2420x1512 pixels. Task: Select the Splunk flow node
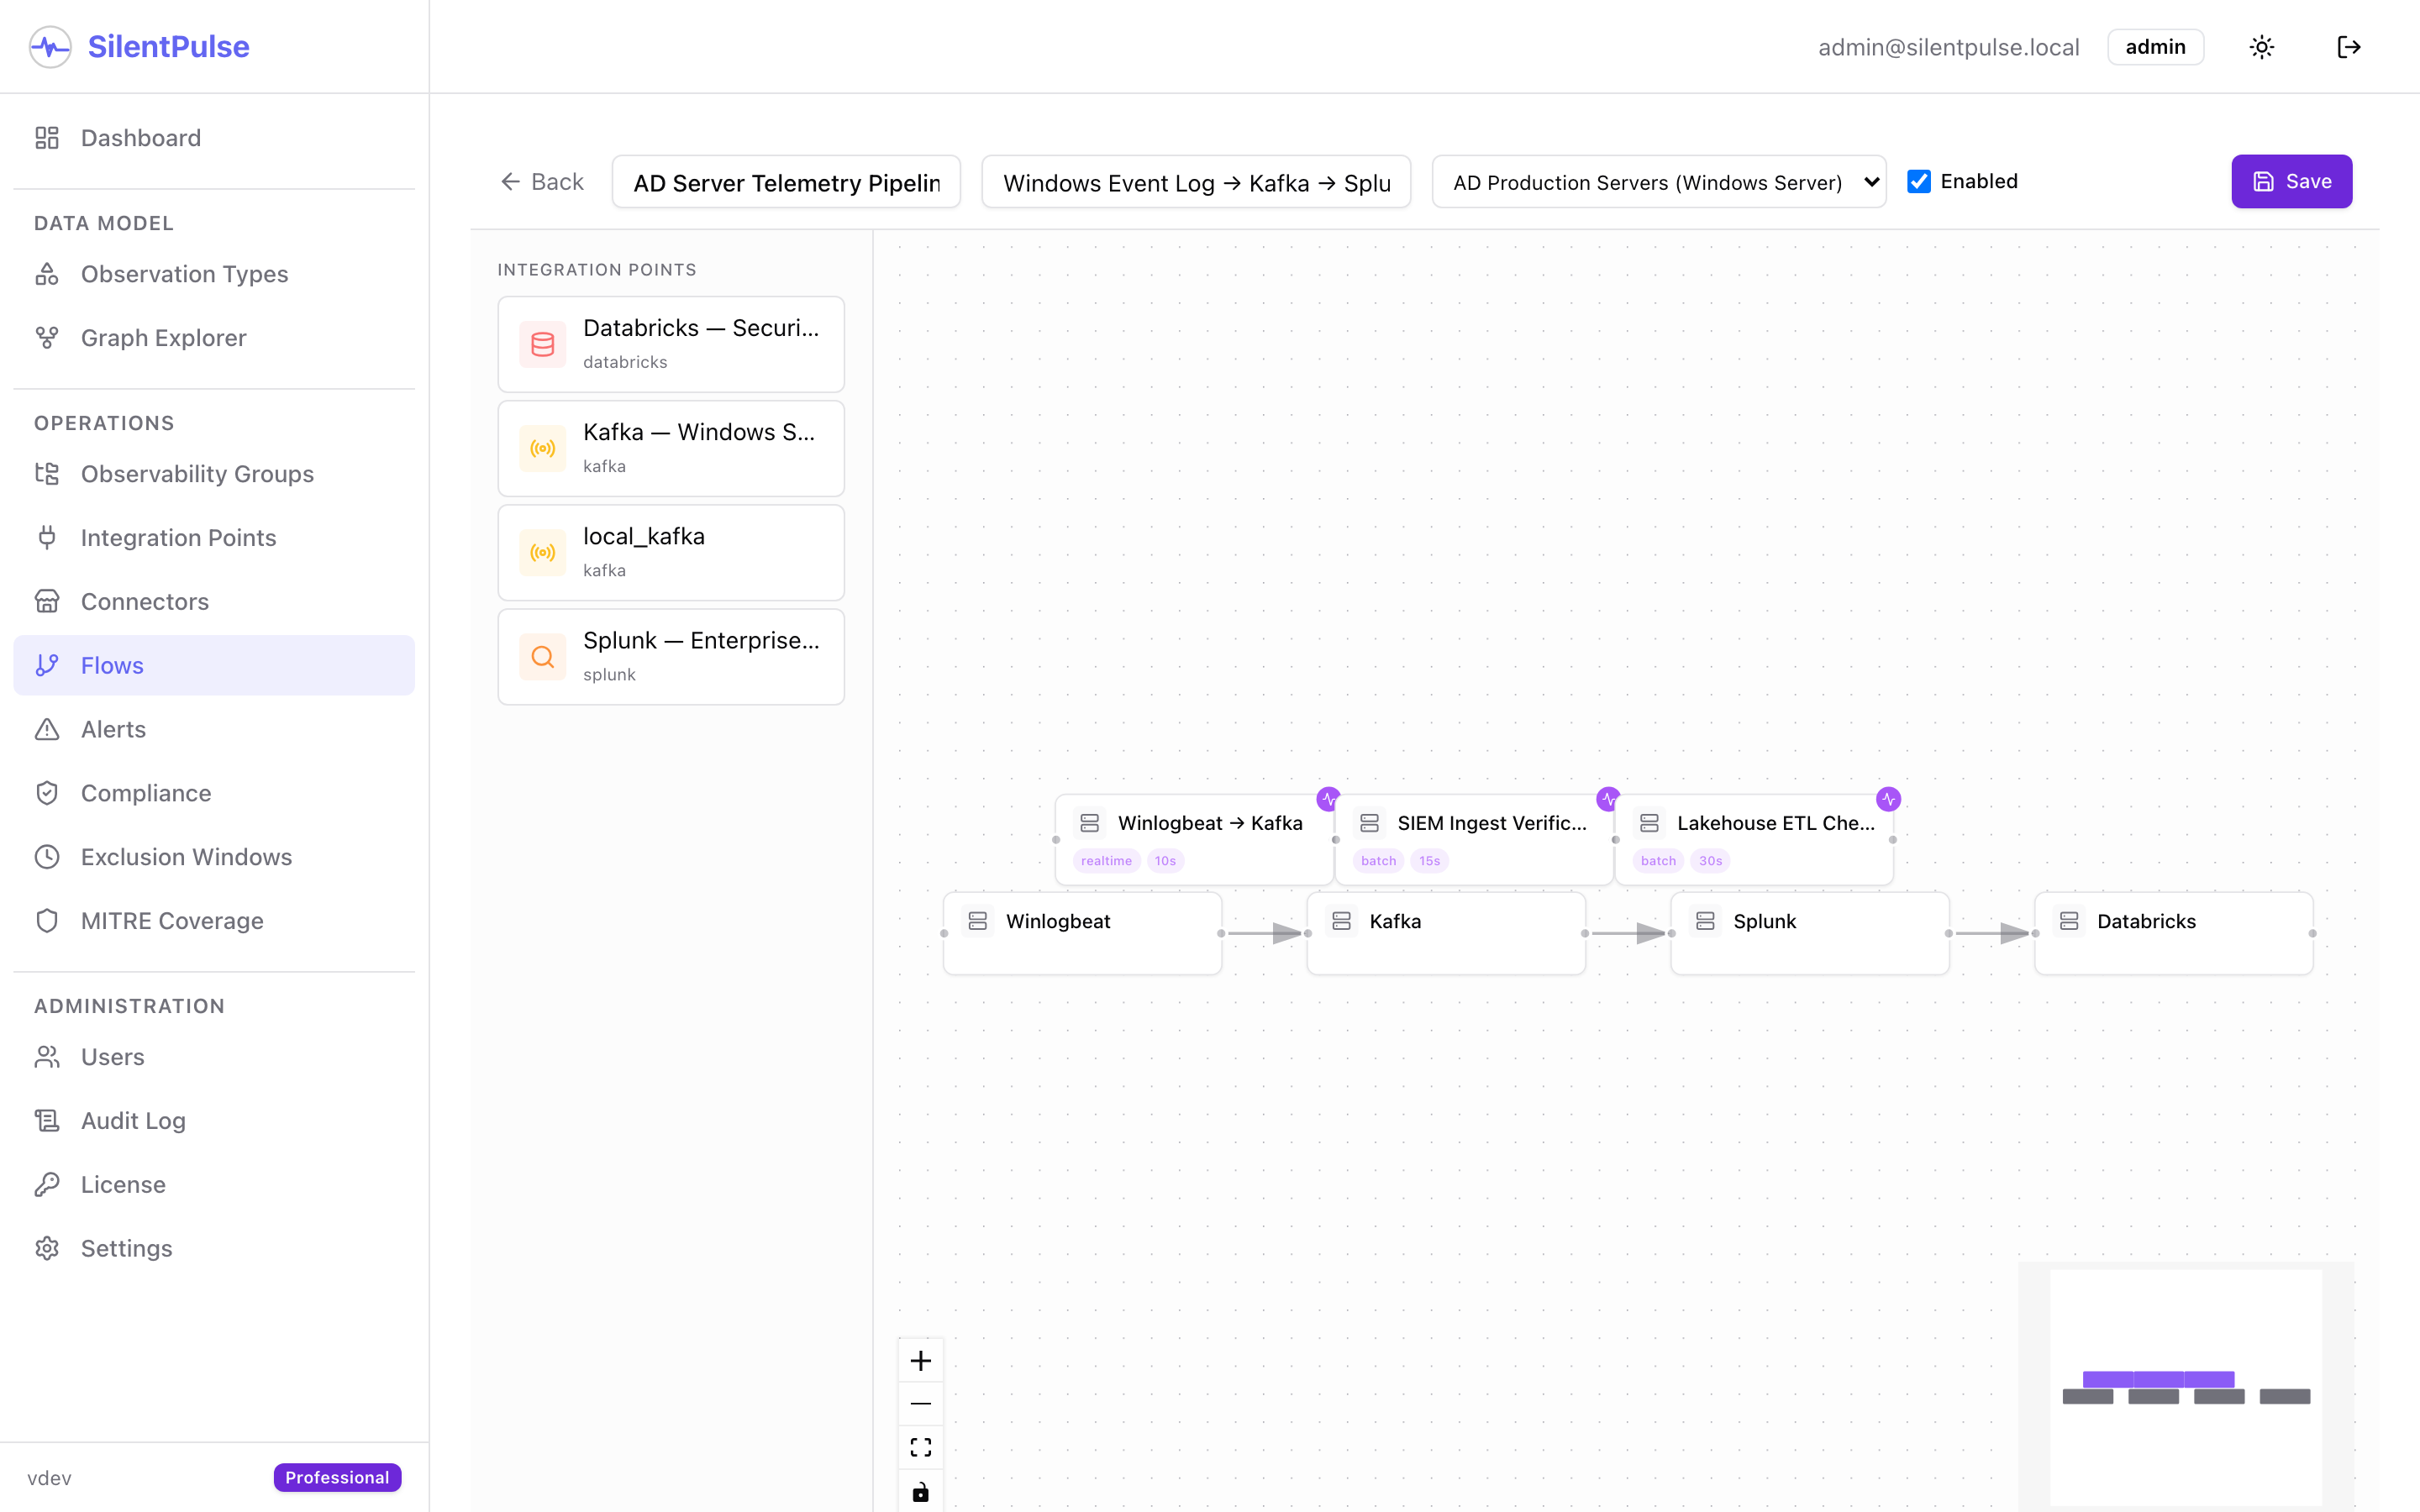click(1810, 933)
